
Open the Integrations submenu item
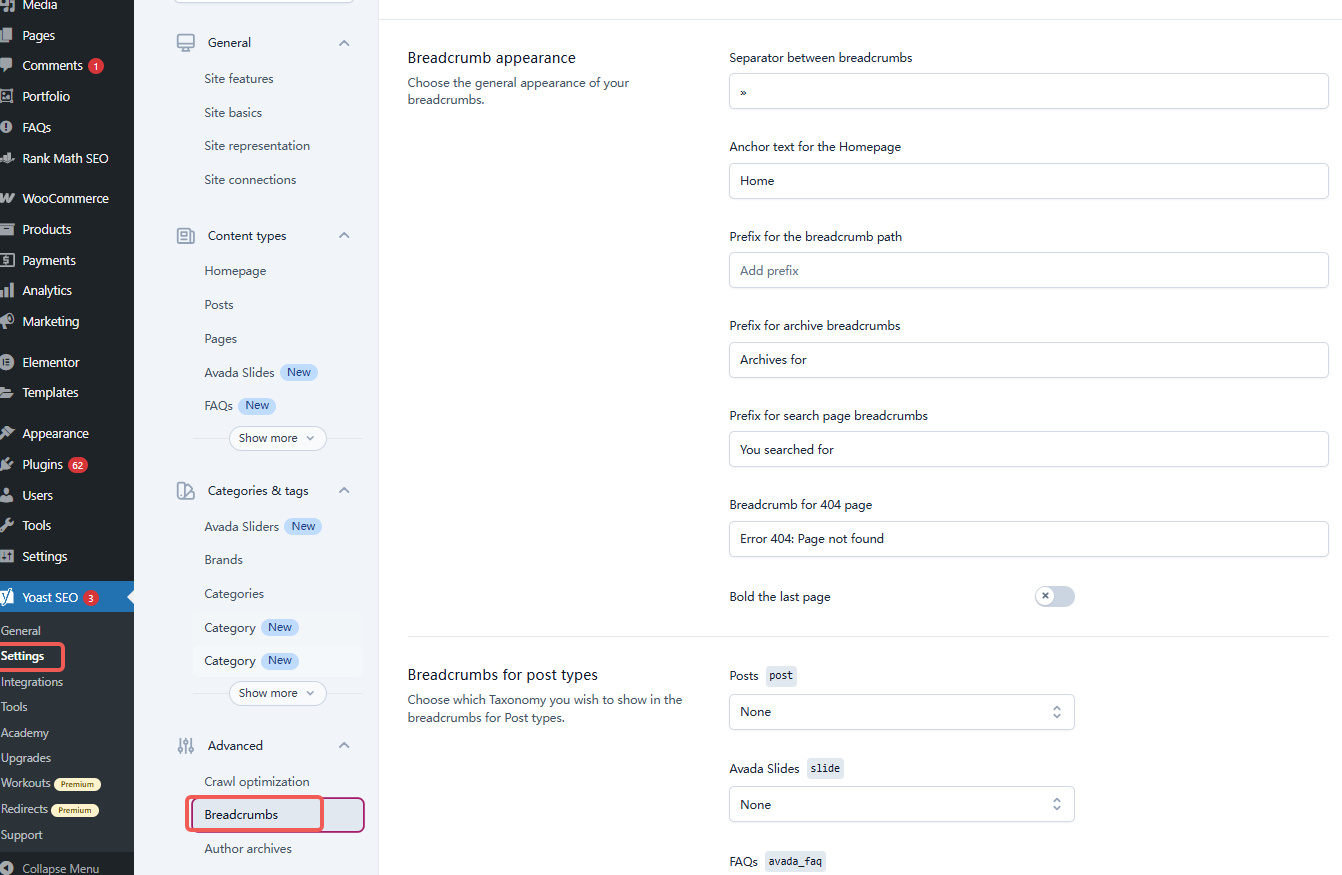(x=32, y=682)
